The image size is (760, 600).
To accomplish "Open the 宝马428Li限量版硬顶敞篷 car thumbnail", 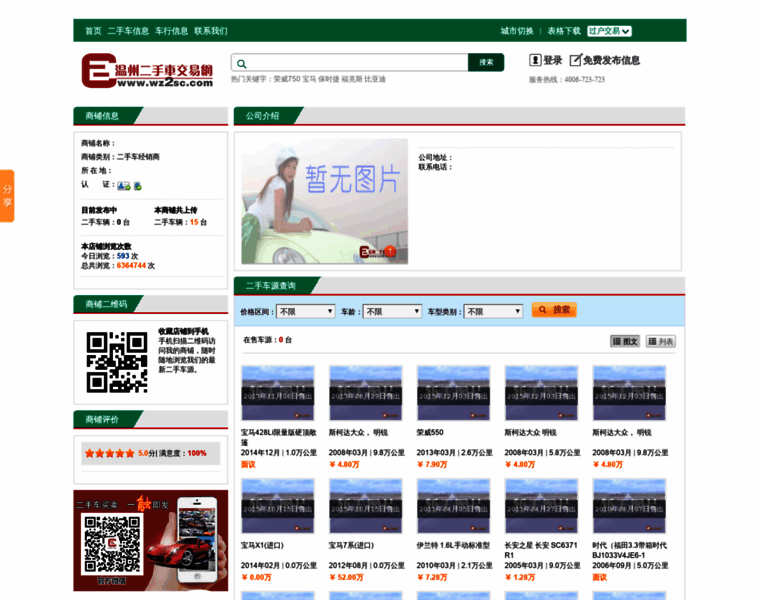I will point(278,393).
